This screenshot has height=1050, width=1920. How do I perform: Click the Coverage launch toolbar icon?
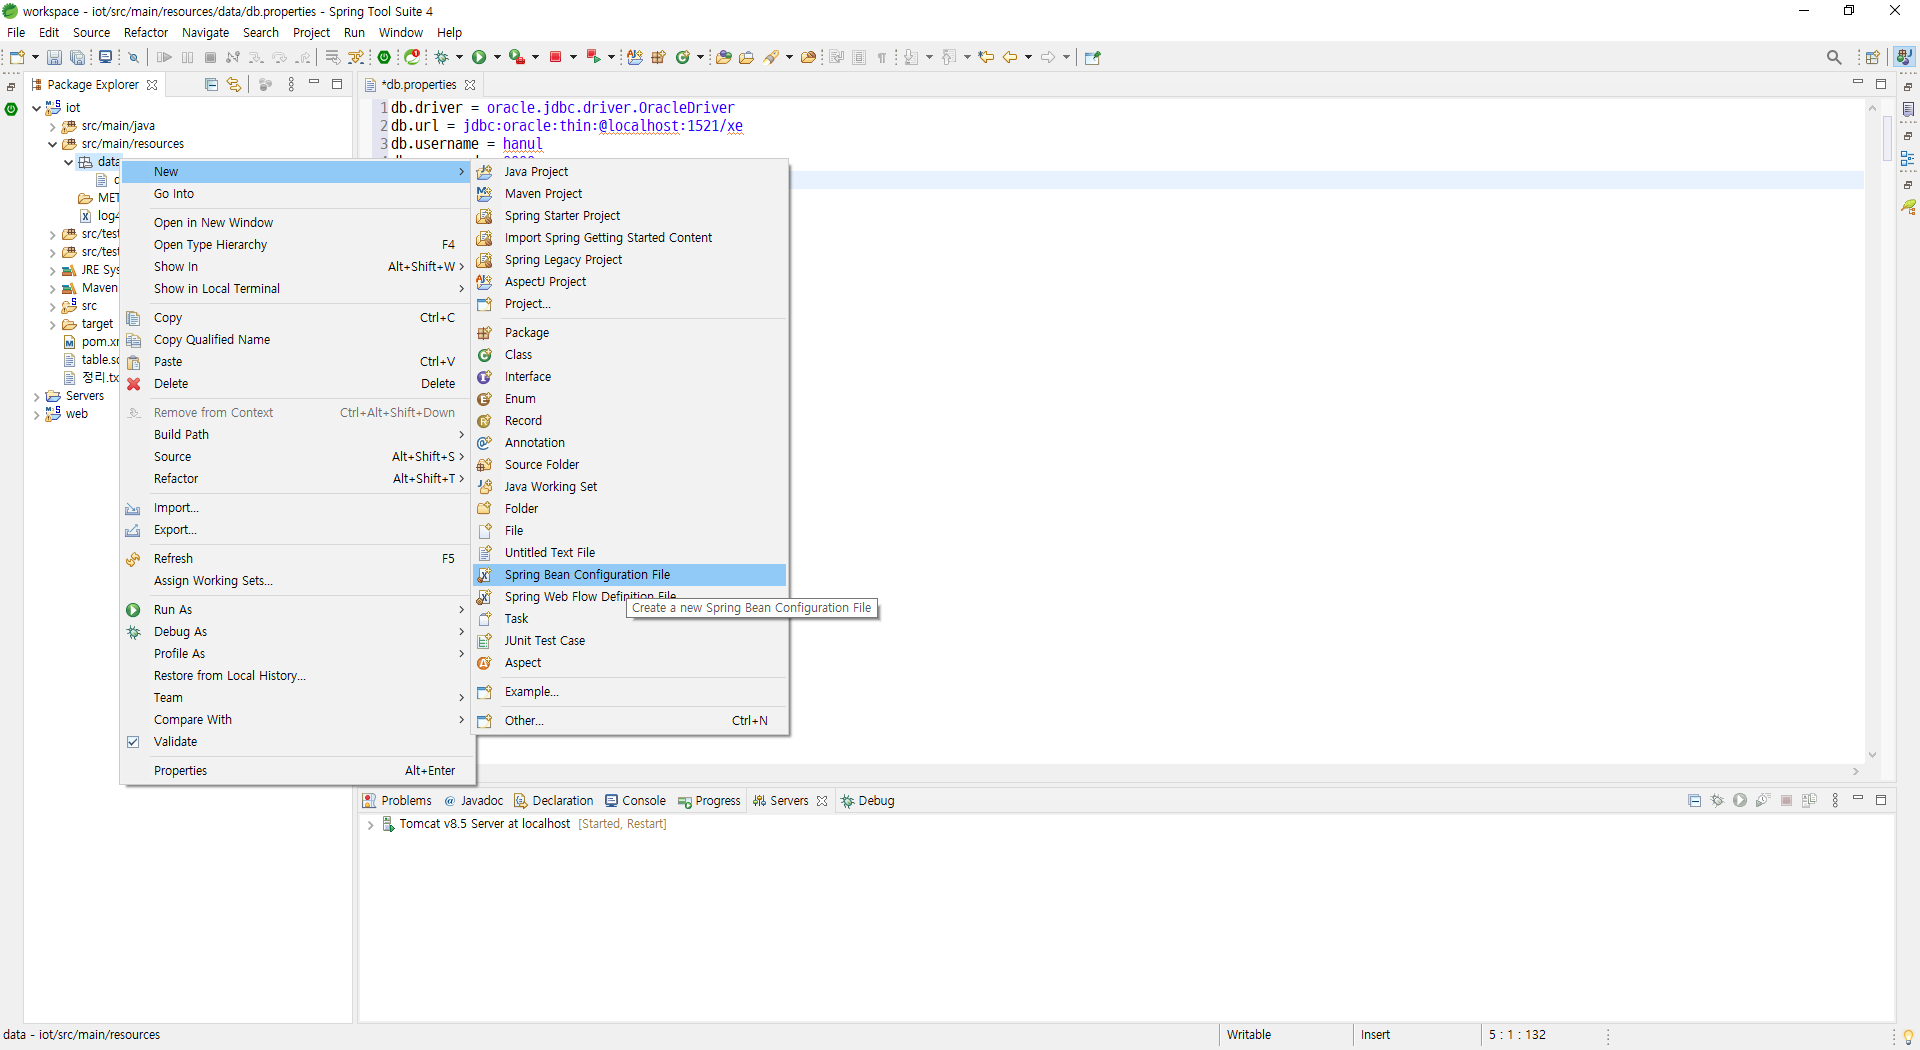click(x=516, y=57)
